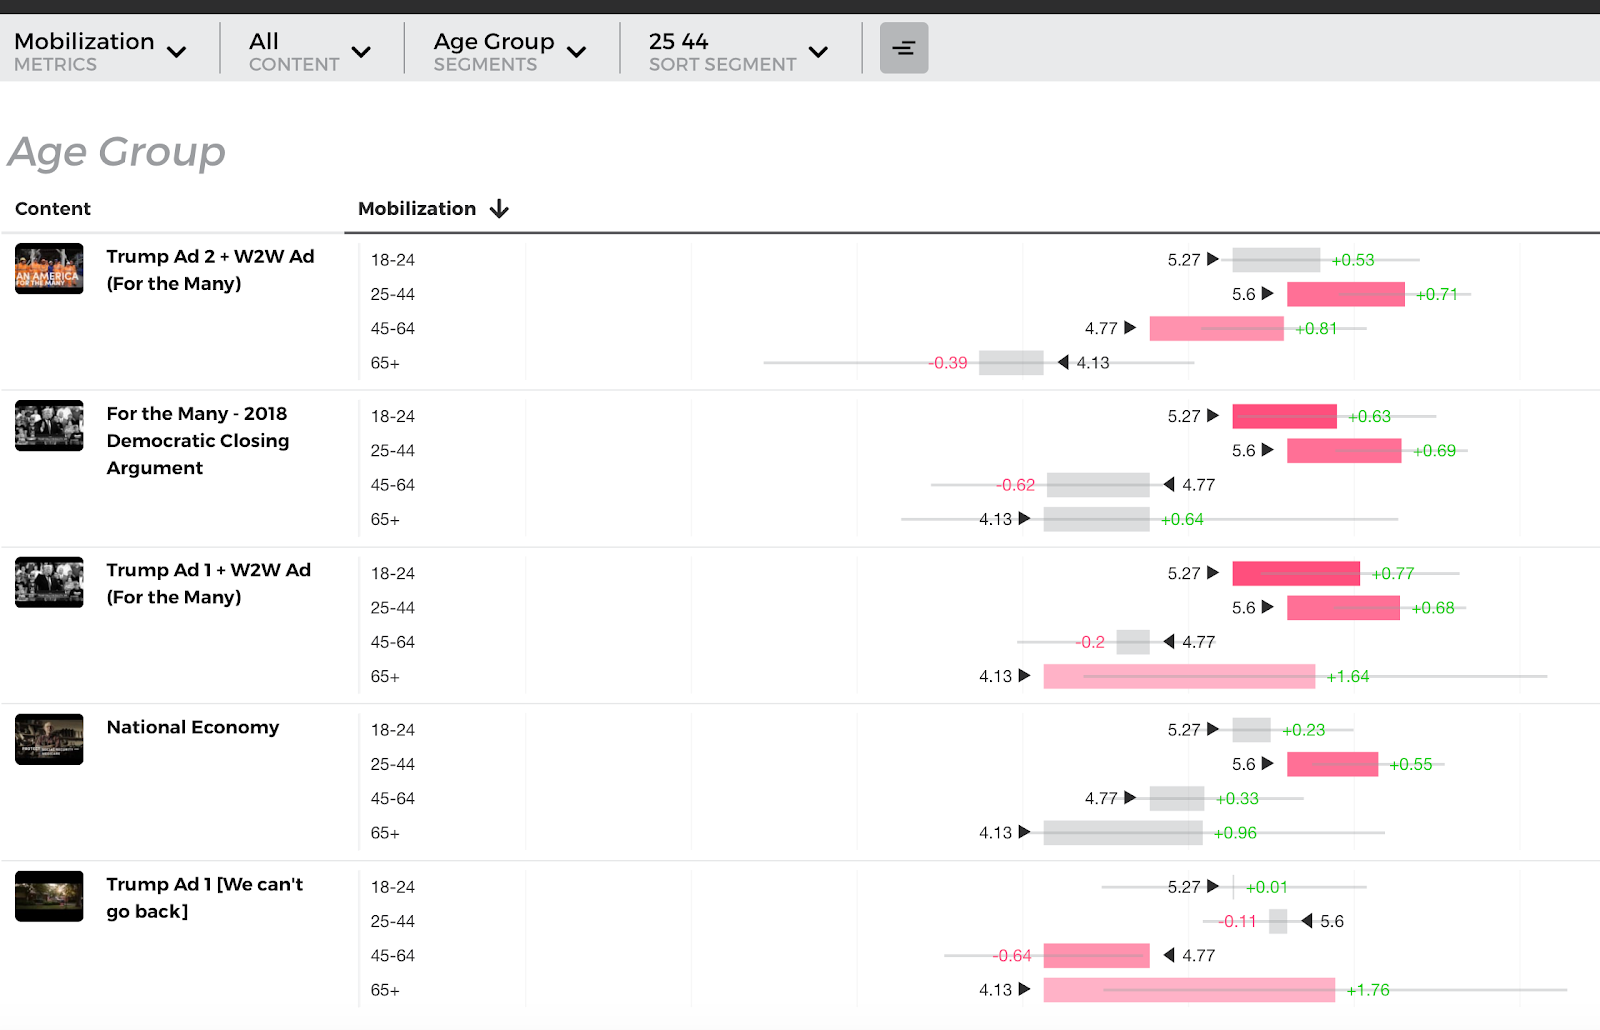Click the +1.76 pink bar for 65+
Image resolution: width=1600 pixels, height=1030 pixels.
pos(1188,990)
